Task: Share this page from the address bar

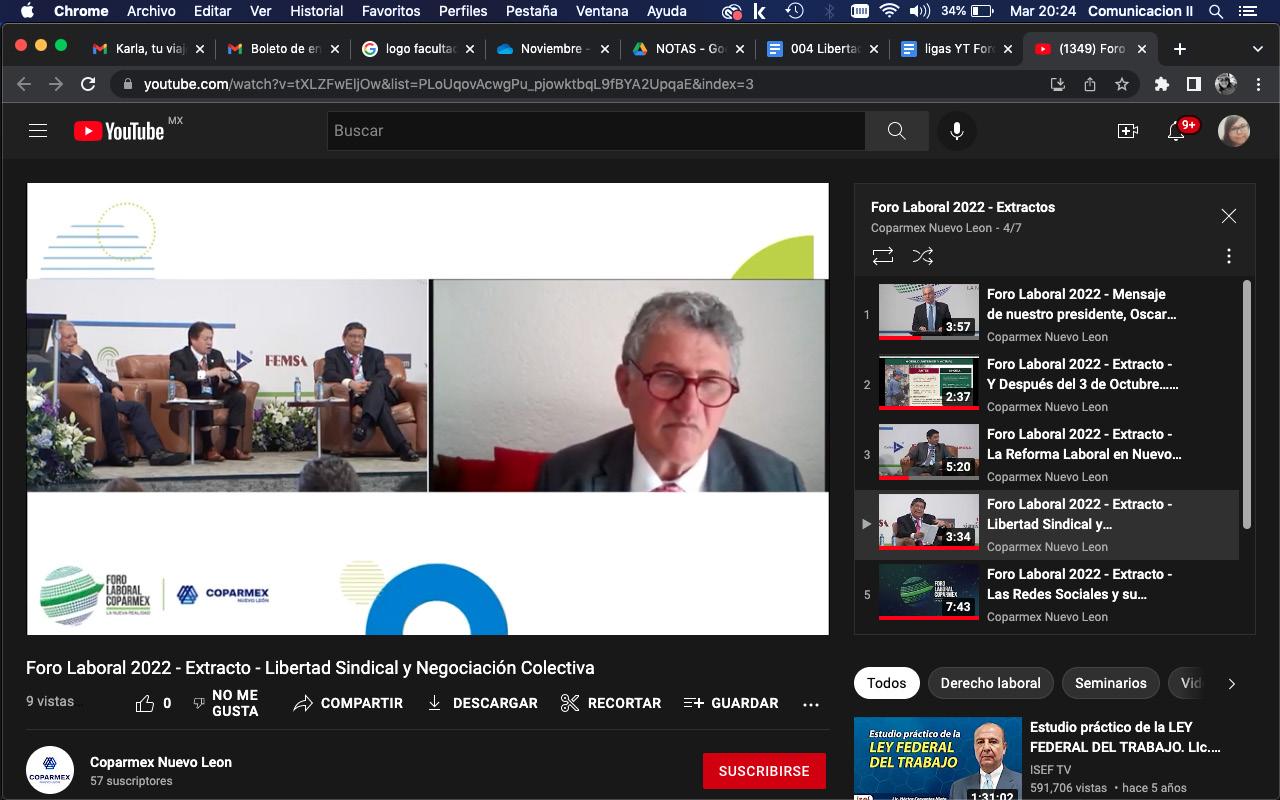Action: click(x=1090, y=84)
